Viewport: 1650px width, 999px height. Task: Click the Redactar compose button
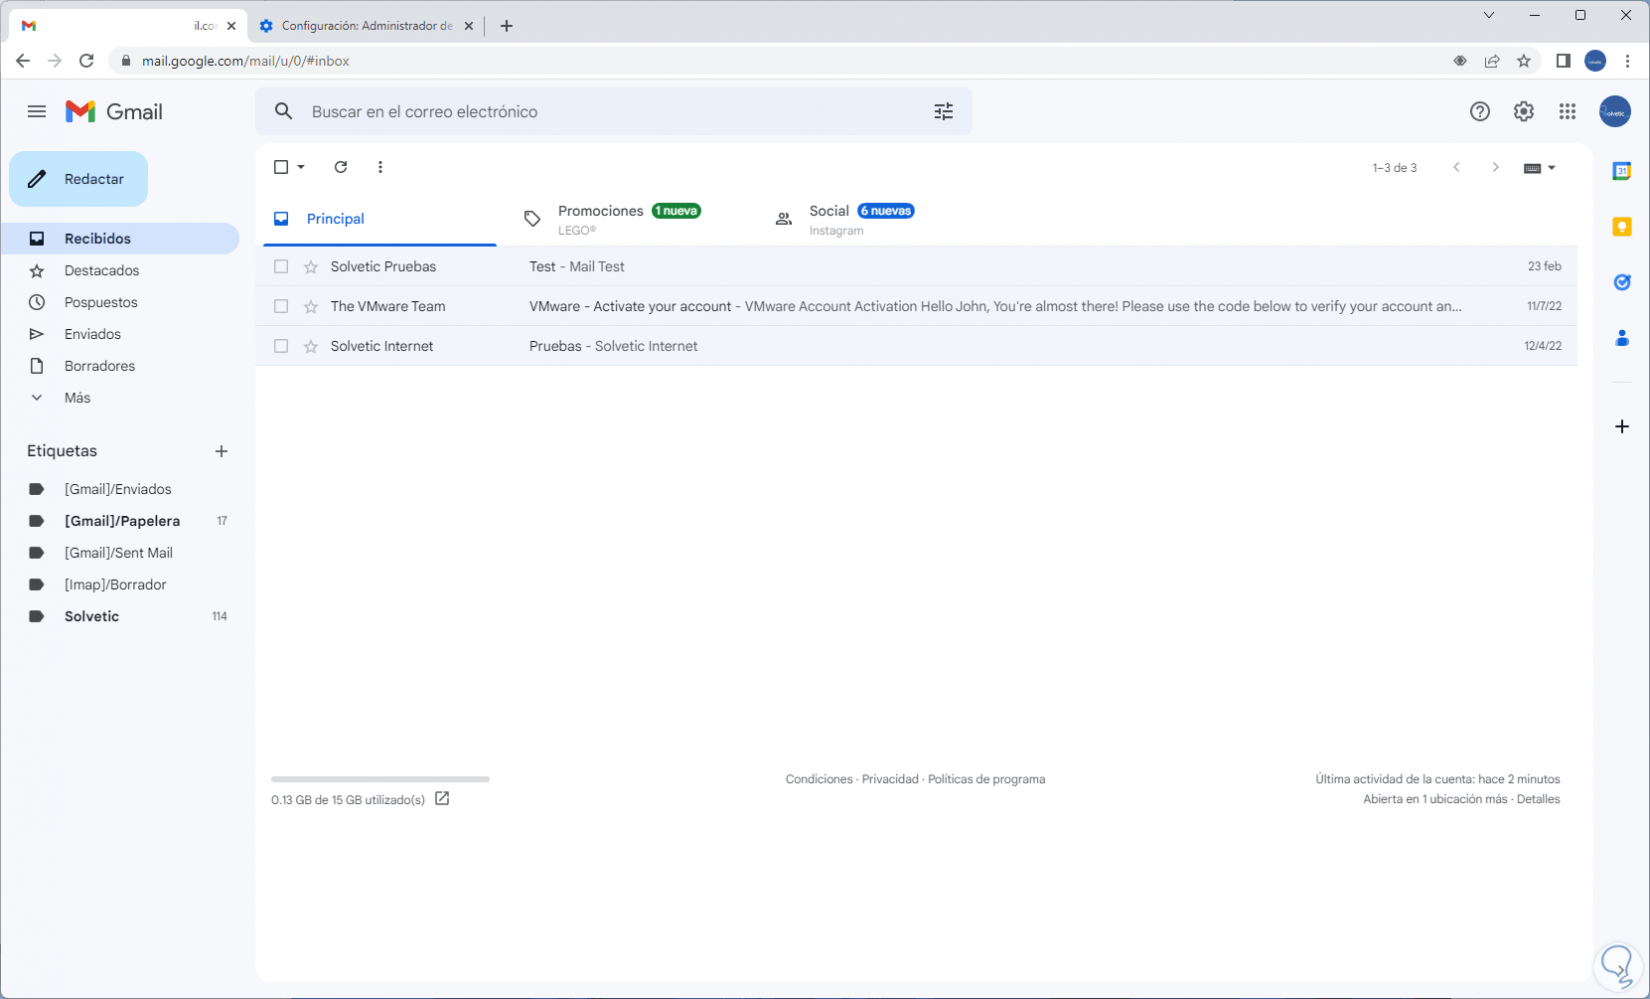coord(79,179)
